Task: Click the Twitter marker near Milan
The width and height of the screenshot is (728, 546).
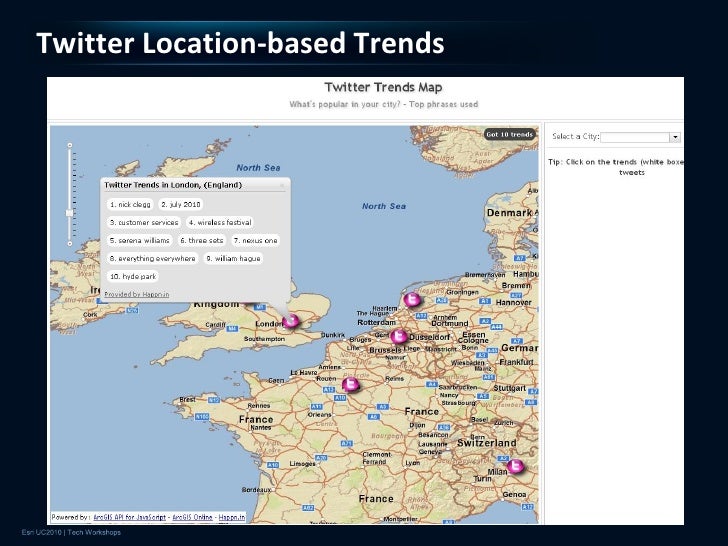Action: [x=515, y=466]
